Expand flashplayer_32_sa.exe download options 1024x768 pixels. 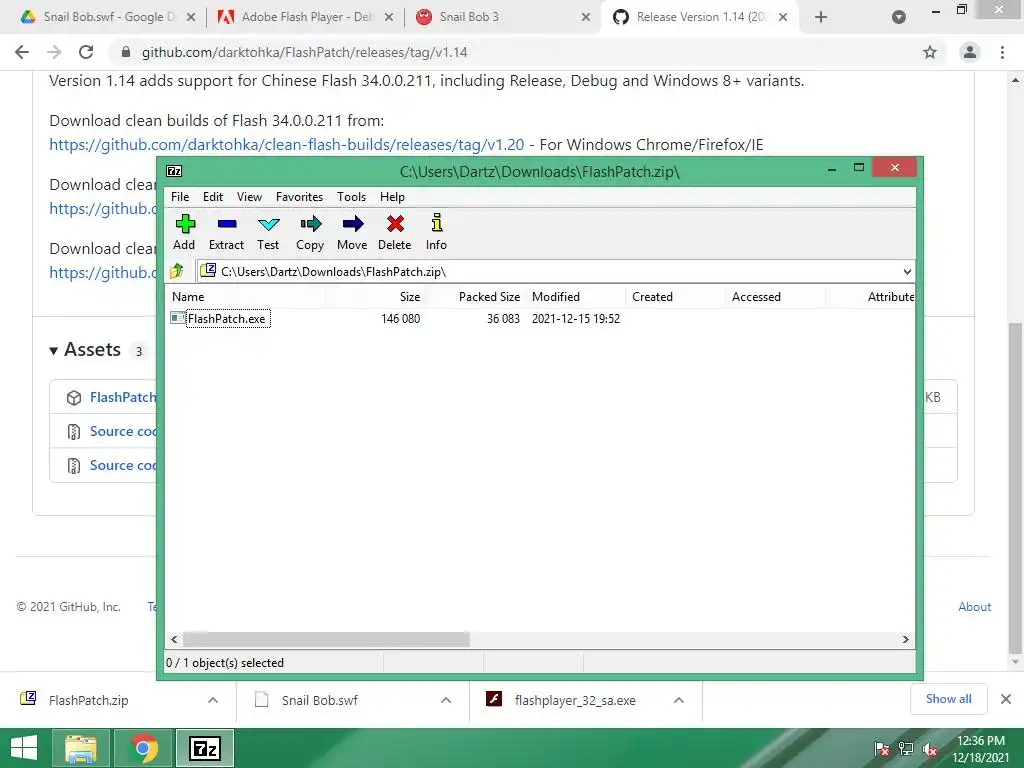pyautogui.click(x=679, y=700)
